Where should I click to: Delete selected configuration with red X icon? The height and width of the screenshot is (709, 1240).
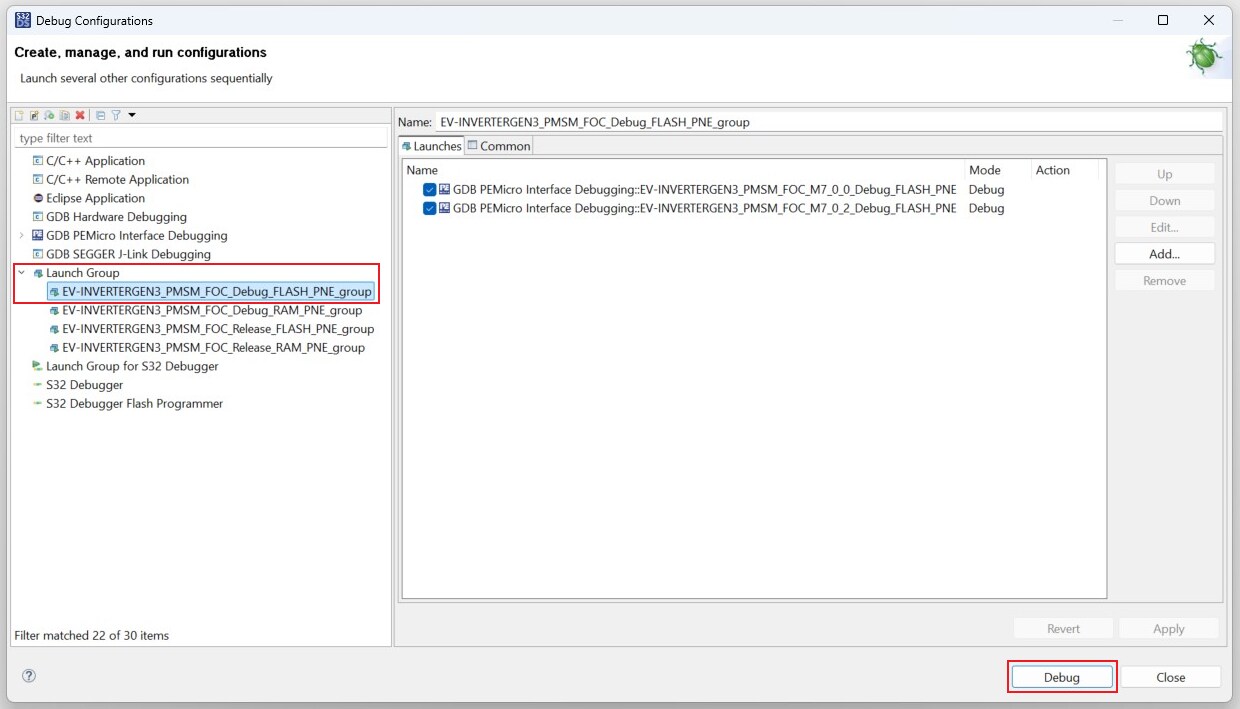[x=80, y=116]
